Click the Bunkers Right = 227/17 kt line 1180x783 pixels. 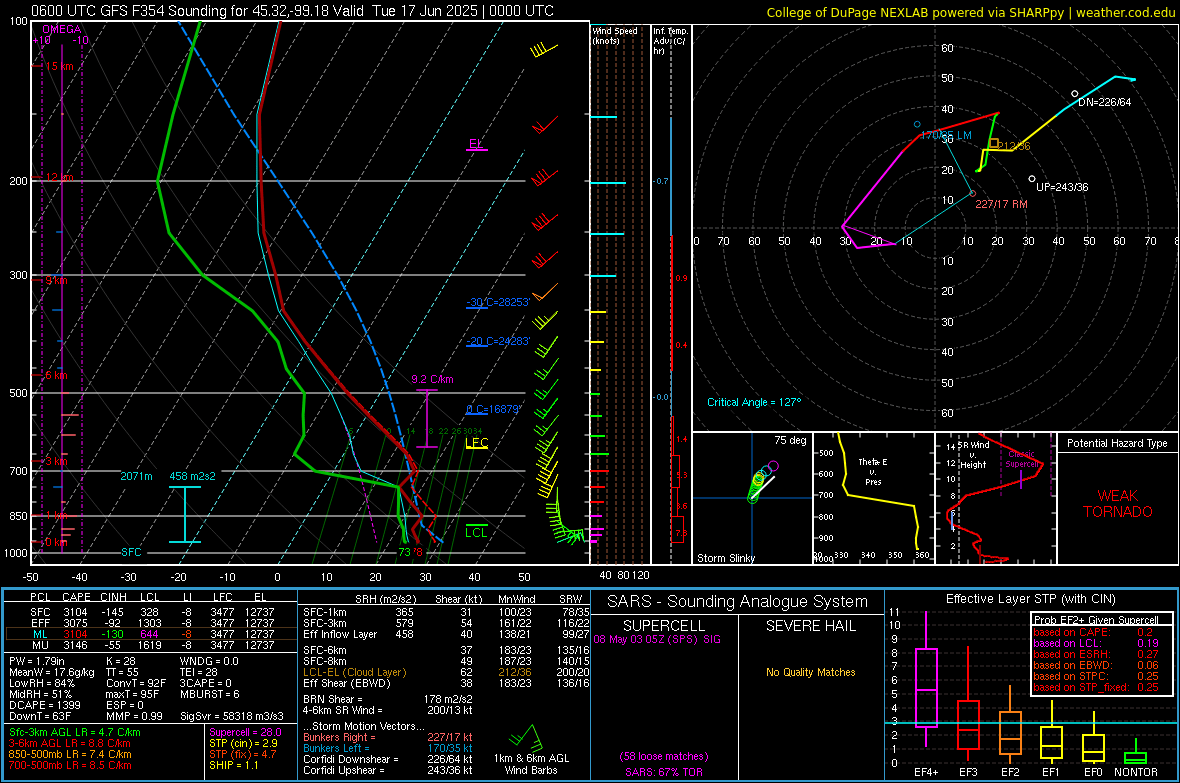[388, 737]
